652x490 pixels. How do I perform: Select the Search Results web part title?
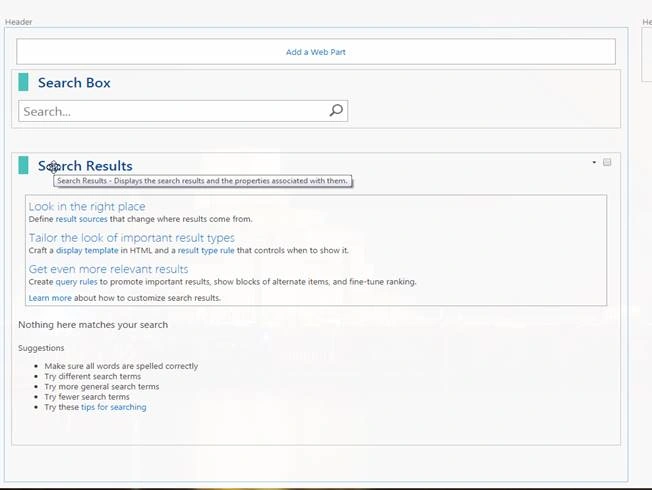[x=85, y=166]
